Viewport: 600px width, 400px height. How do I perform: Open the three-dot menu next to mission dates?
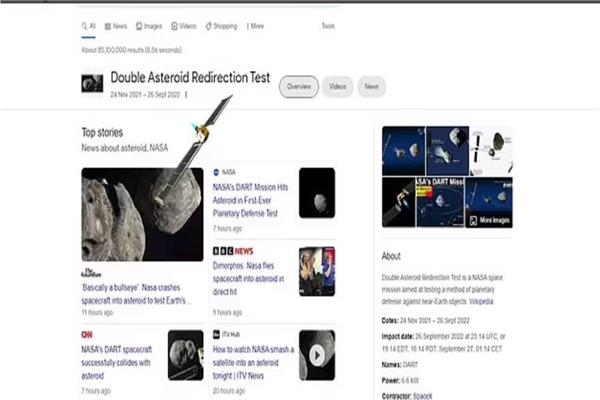pos(186,95)
